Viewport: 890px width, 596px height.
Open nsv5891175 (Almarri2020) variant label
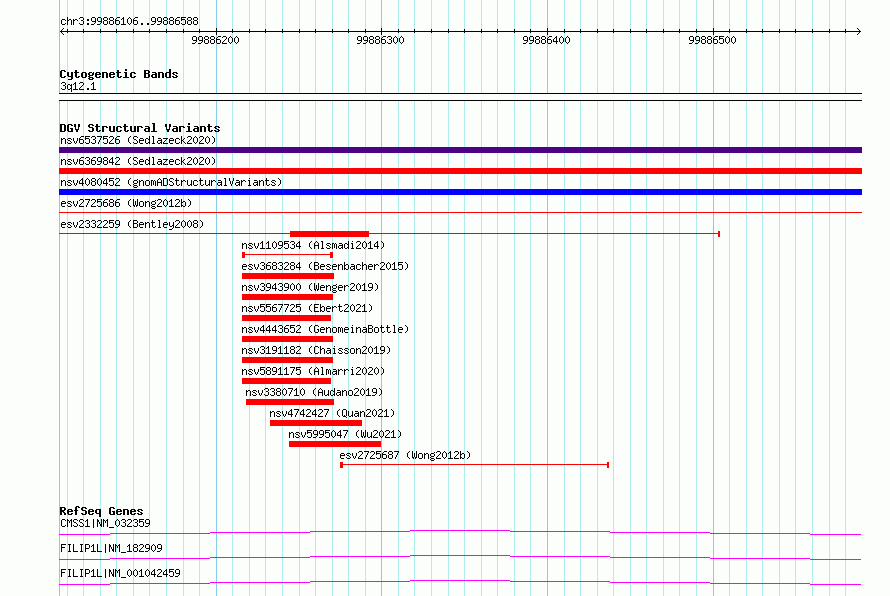313,371
